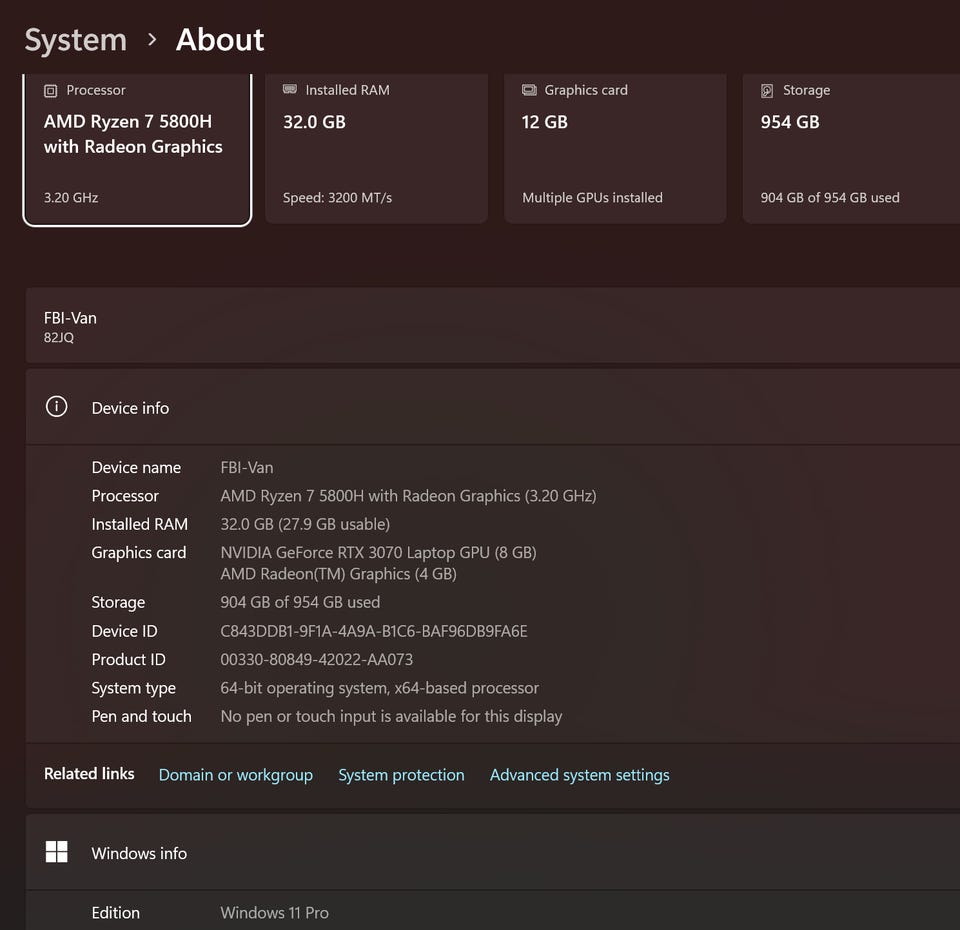
Task: Click the Device info circle icon
Action: [57, 407]
